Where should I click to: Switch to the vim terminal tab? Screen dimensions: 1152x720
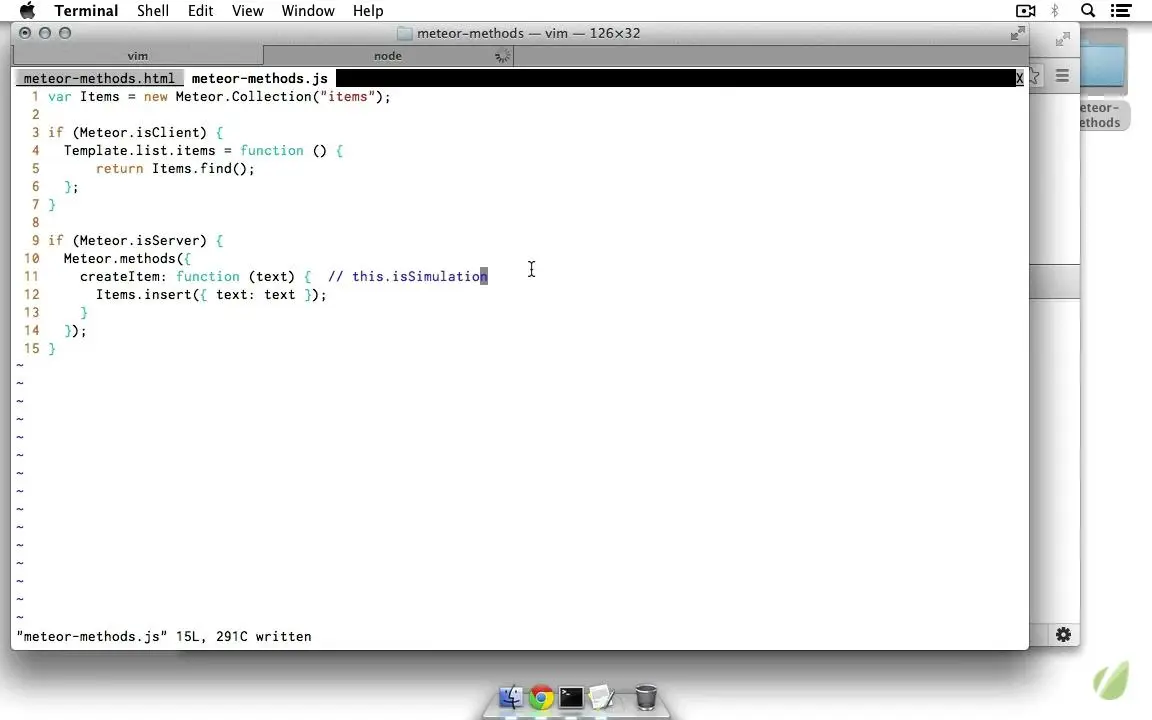tap(137, 56)
